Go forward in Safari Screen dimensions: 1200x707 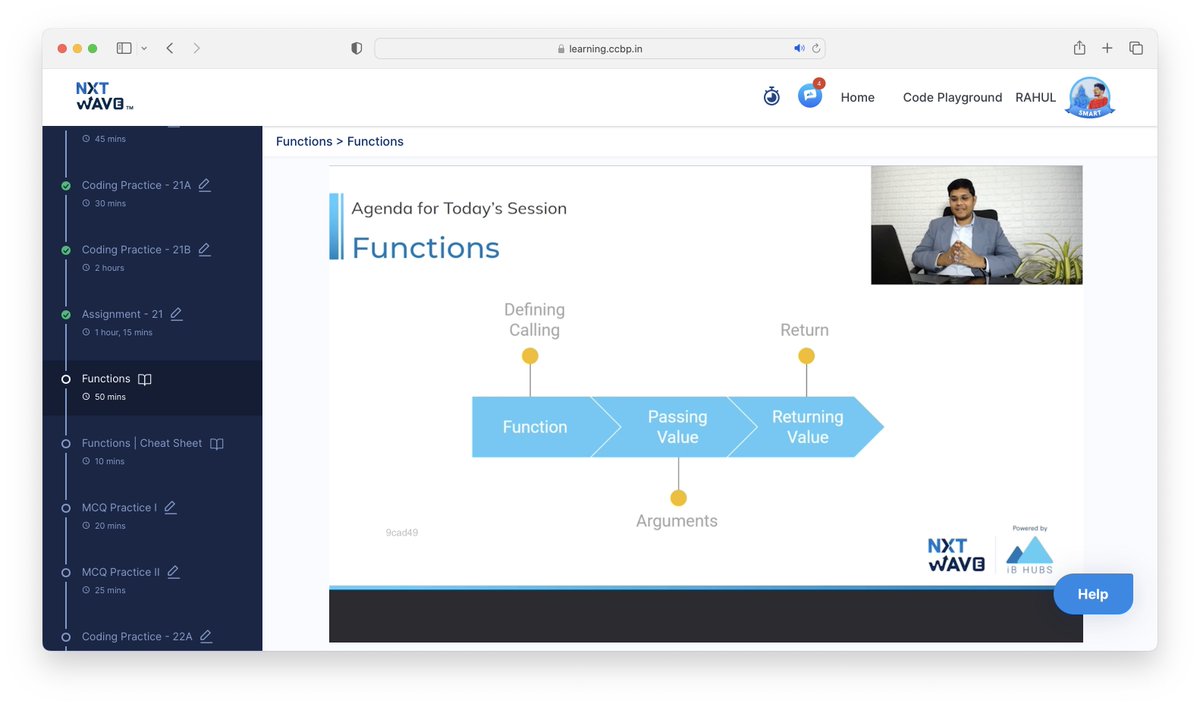tap(196, 48)
